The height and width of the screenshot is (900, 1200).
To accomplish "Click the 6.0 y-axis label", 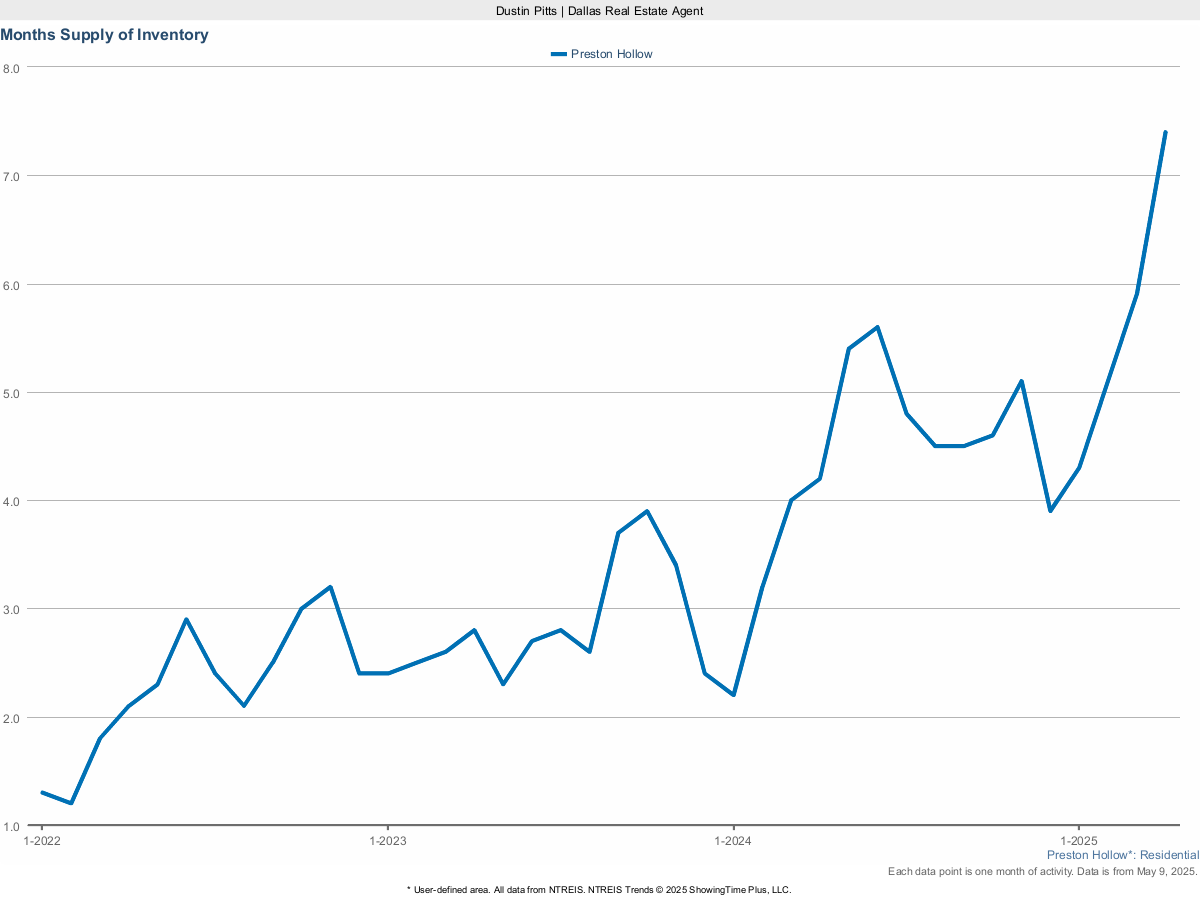I will pos(11,284).
